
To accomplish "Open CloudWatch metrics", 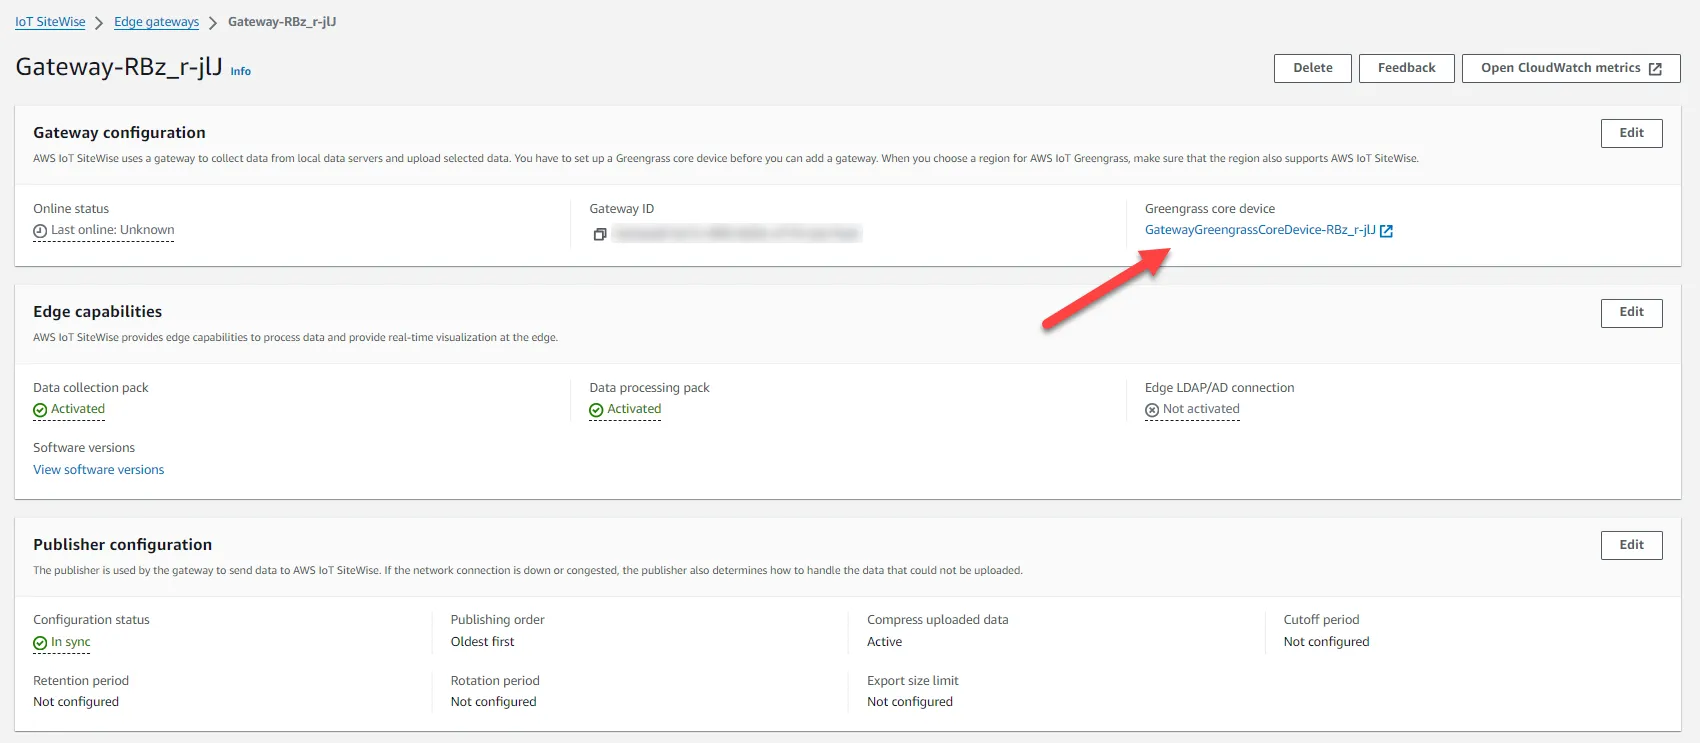I will (x=1571, y=68).
